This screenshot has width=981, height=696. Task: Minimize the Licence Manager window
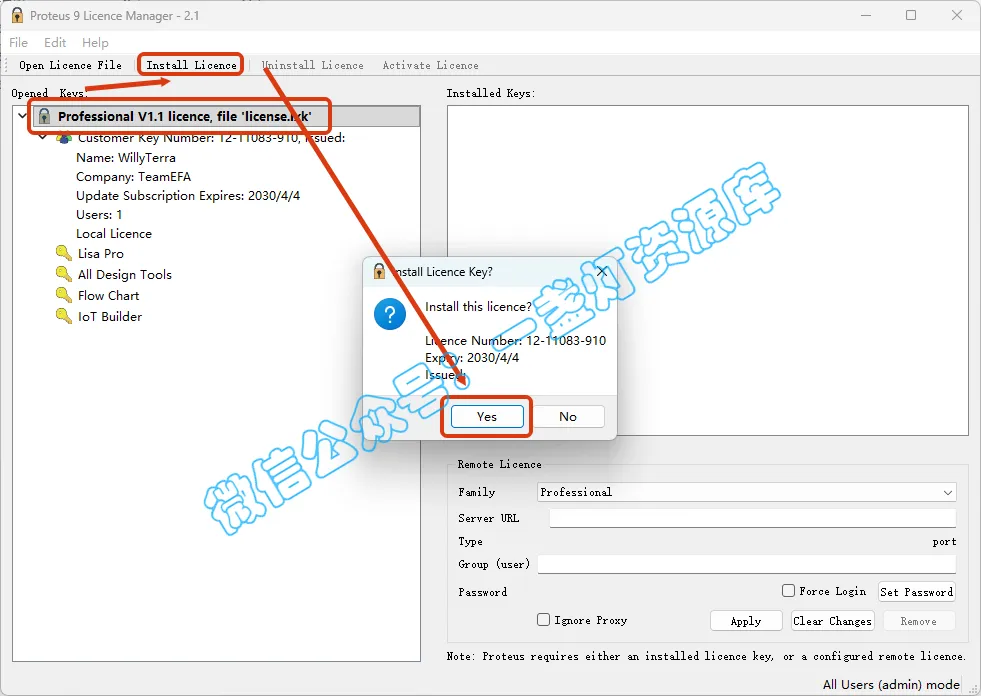[866, 15]
